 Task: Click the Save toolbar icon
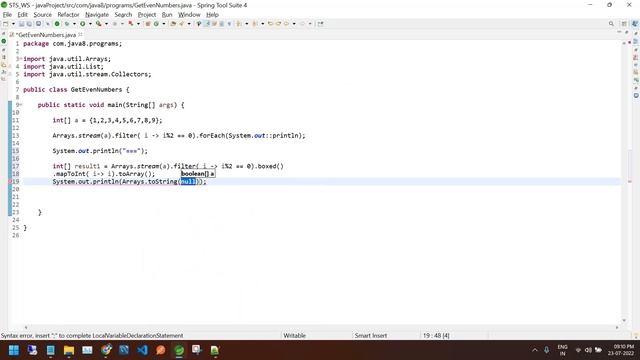tap(21, 24)
